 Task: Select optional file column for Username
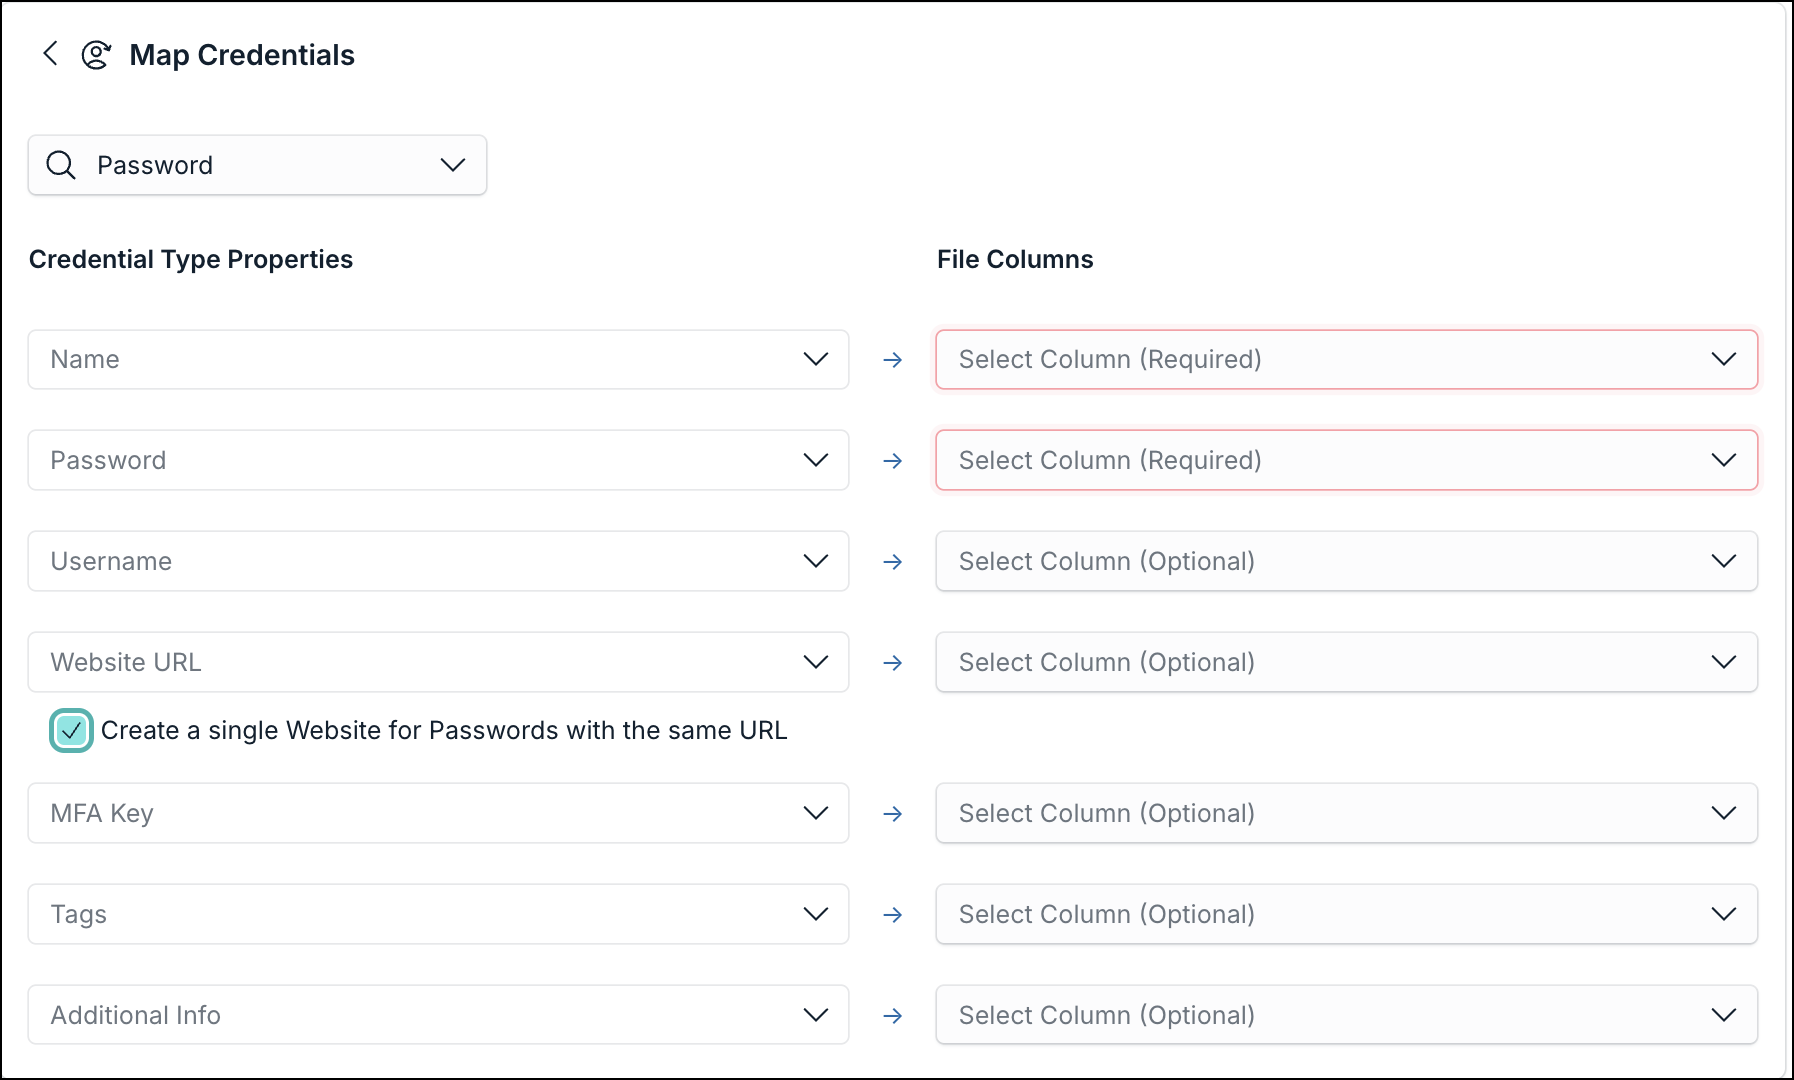(1346, 561)
